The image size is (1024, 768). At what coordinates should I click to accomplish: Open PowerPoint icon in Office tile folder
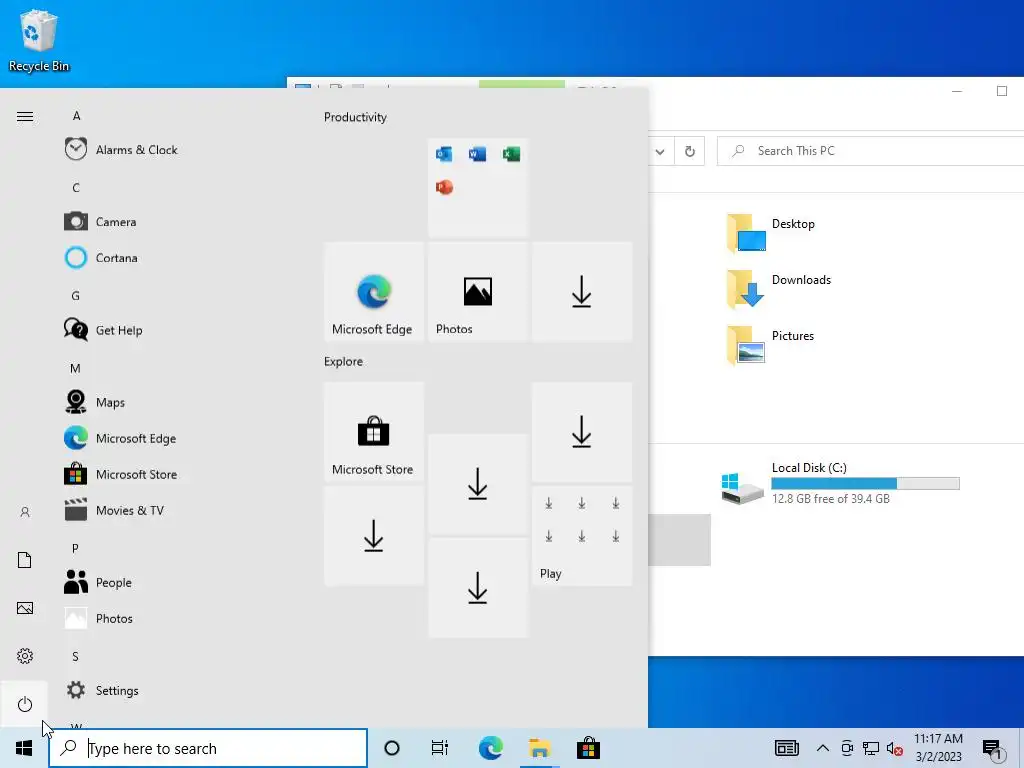coord(444,187)
